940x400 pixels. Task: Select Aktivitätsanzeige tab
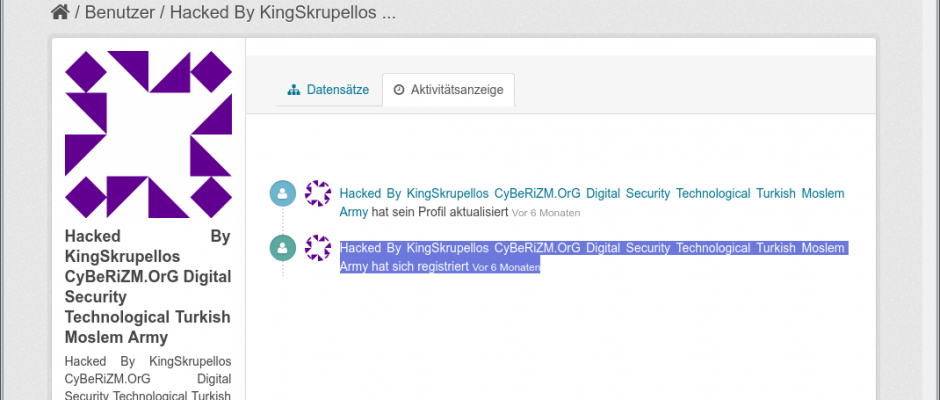[x=448, y=90]
